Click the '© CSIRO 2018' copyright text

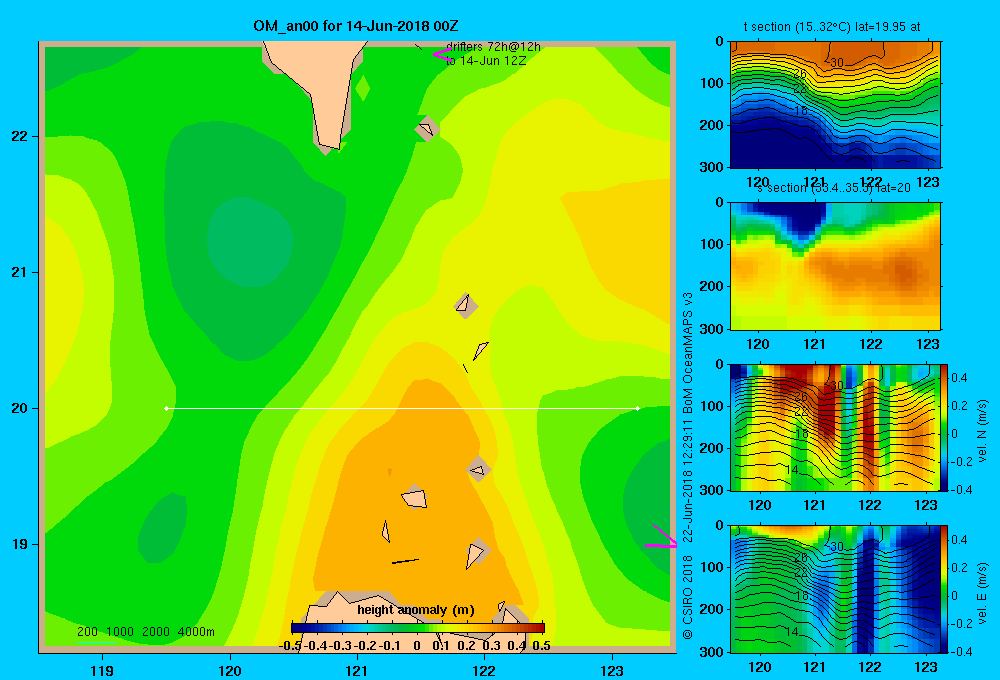(x=688, y=597)
